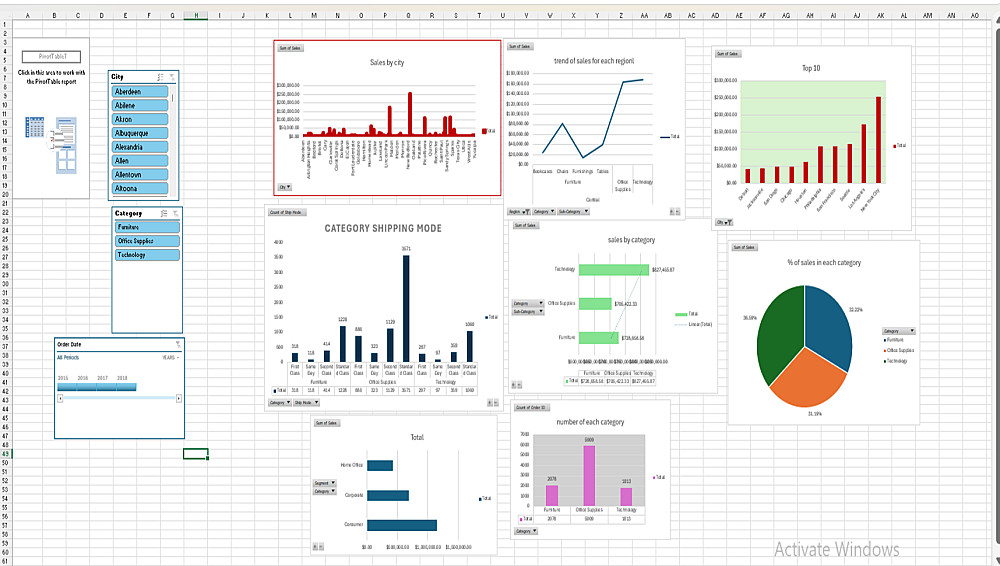The width and height of the screenshot is (1000, 566).
Task: Click Office Supplies bar in number of each category
Action: coord(589,476)
